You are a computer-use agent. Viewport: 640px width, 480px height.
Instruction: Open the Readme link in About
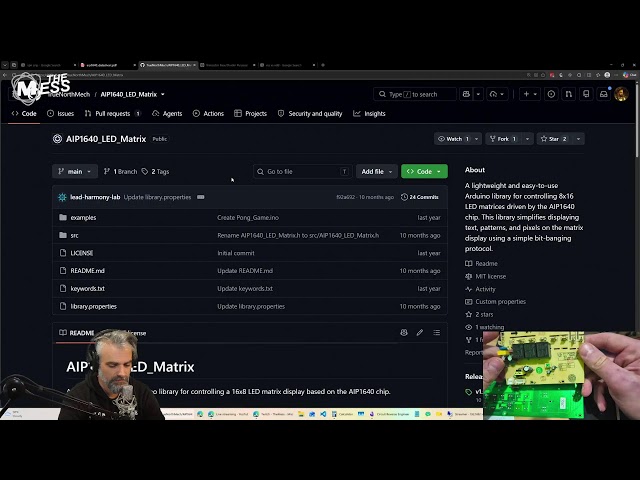coord(482,264)
